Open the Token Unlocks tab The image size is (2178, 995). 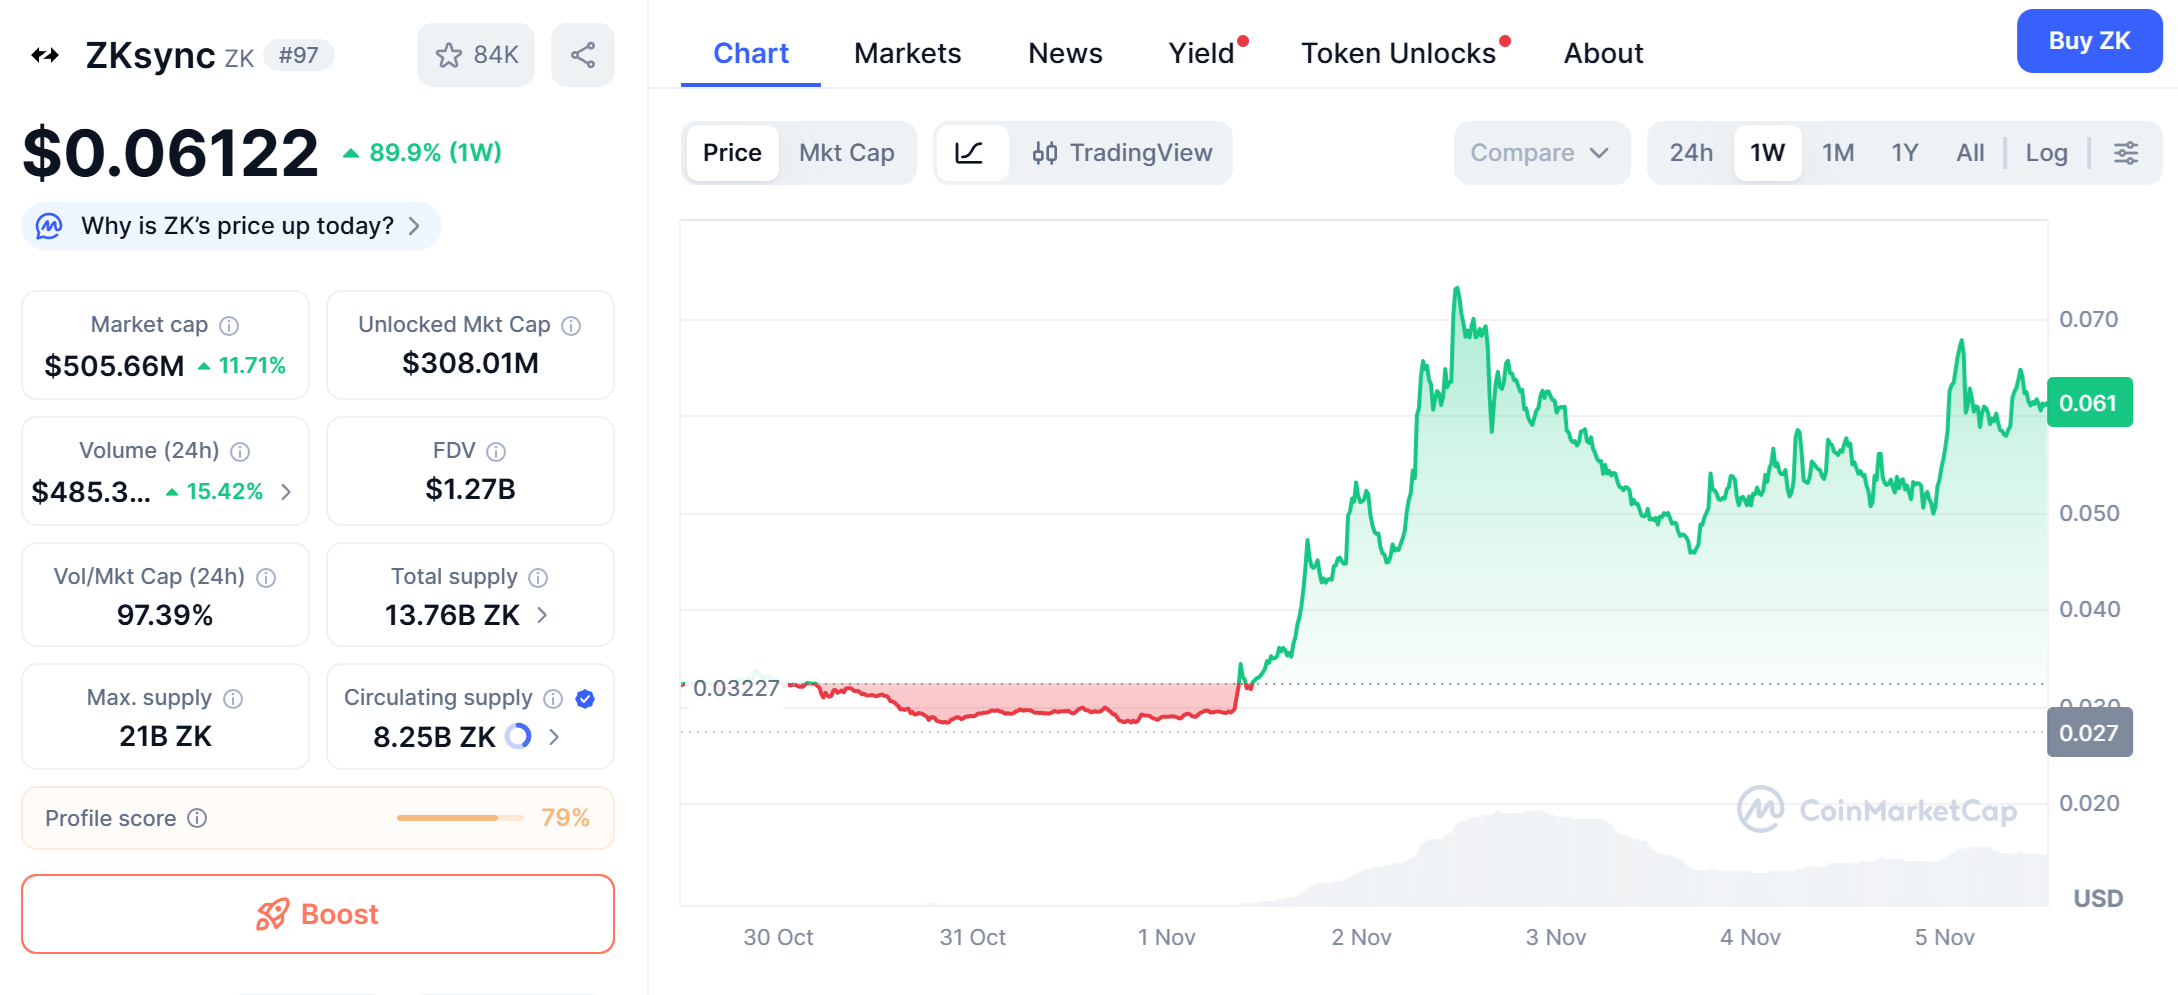(x=1397, y=53)
